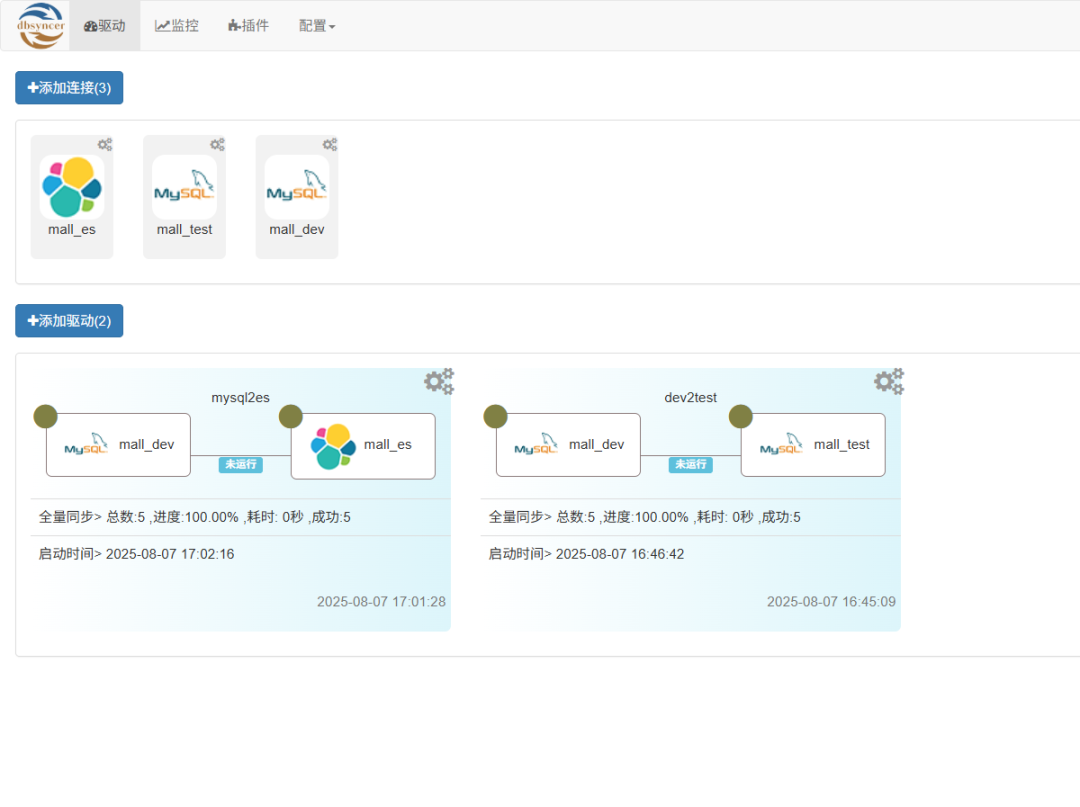Select the mall_test MySQL connection icon
This screenshot has height=807, width=1080.
[184, 187]
